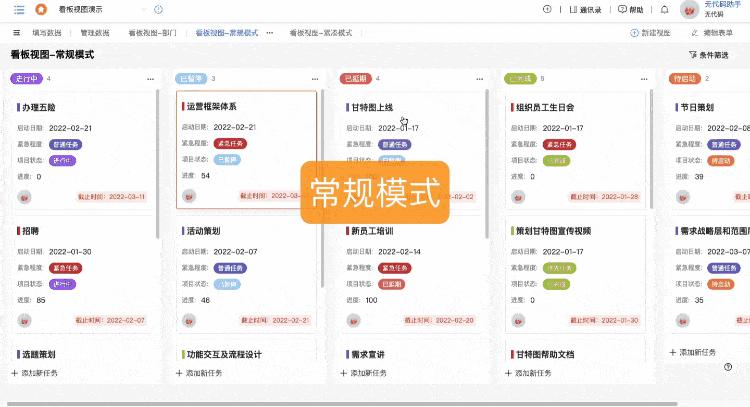Open the 节日策划 card title
Viewport: 750px width, 407px height.
[x=697, y=108]
